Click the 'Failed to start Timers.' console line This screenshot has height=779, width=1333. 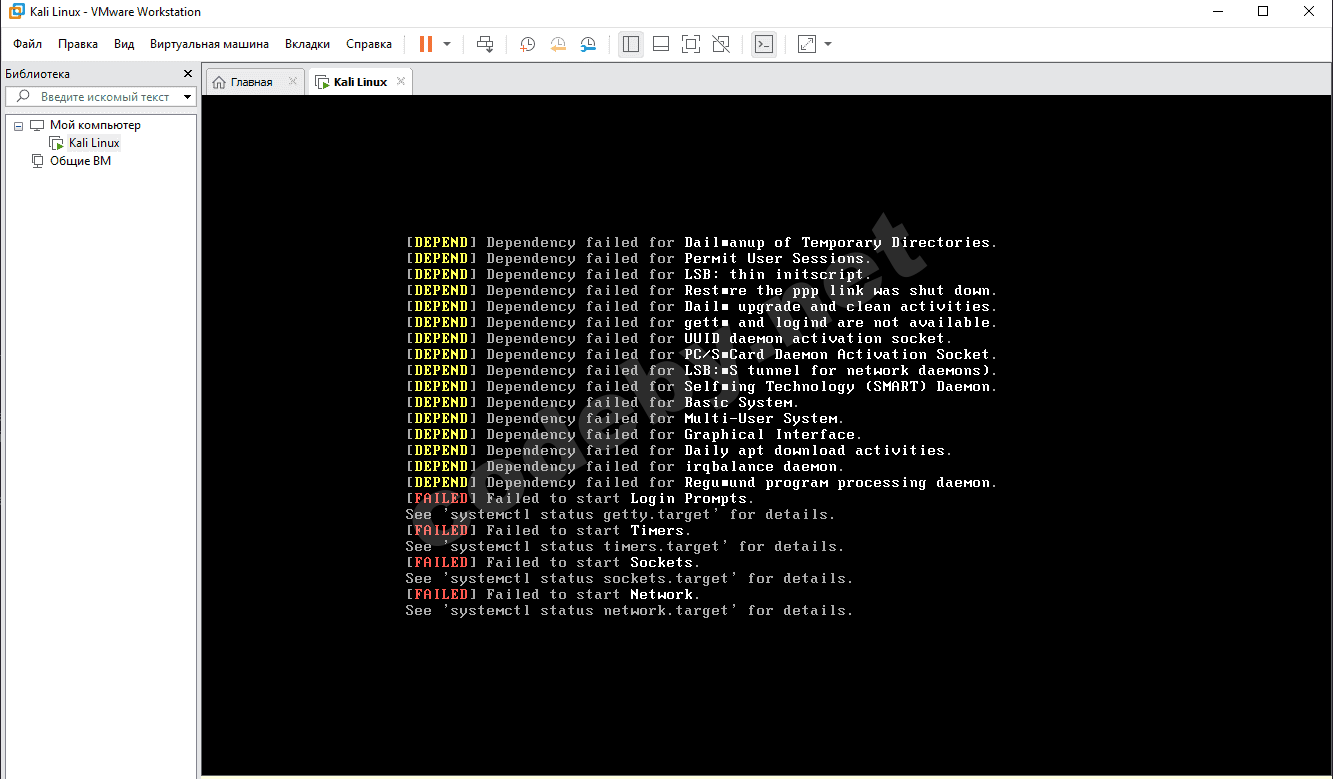(548, 530)
